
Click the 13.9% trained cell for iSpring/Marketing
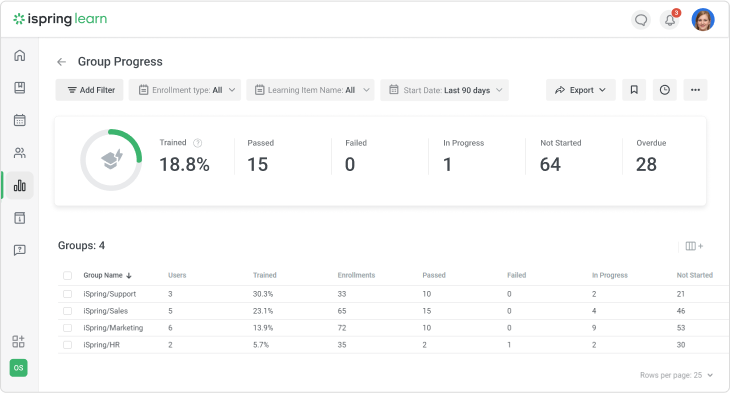pyautogui.click(x=263, y=328)
